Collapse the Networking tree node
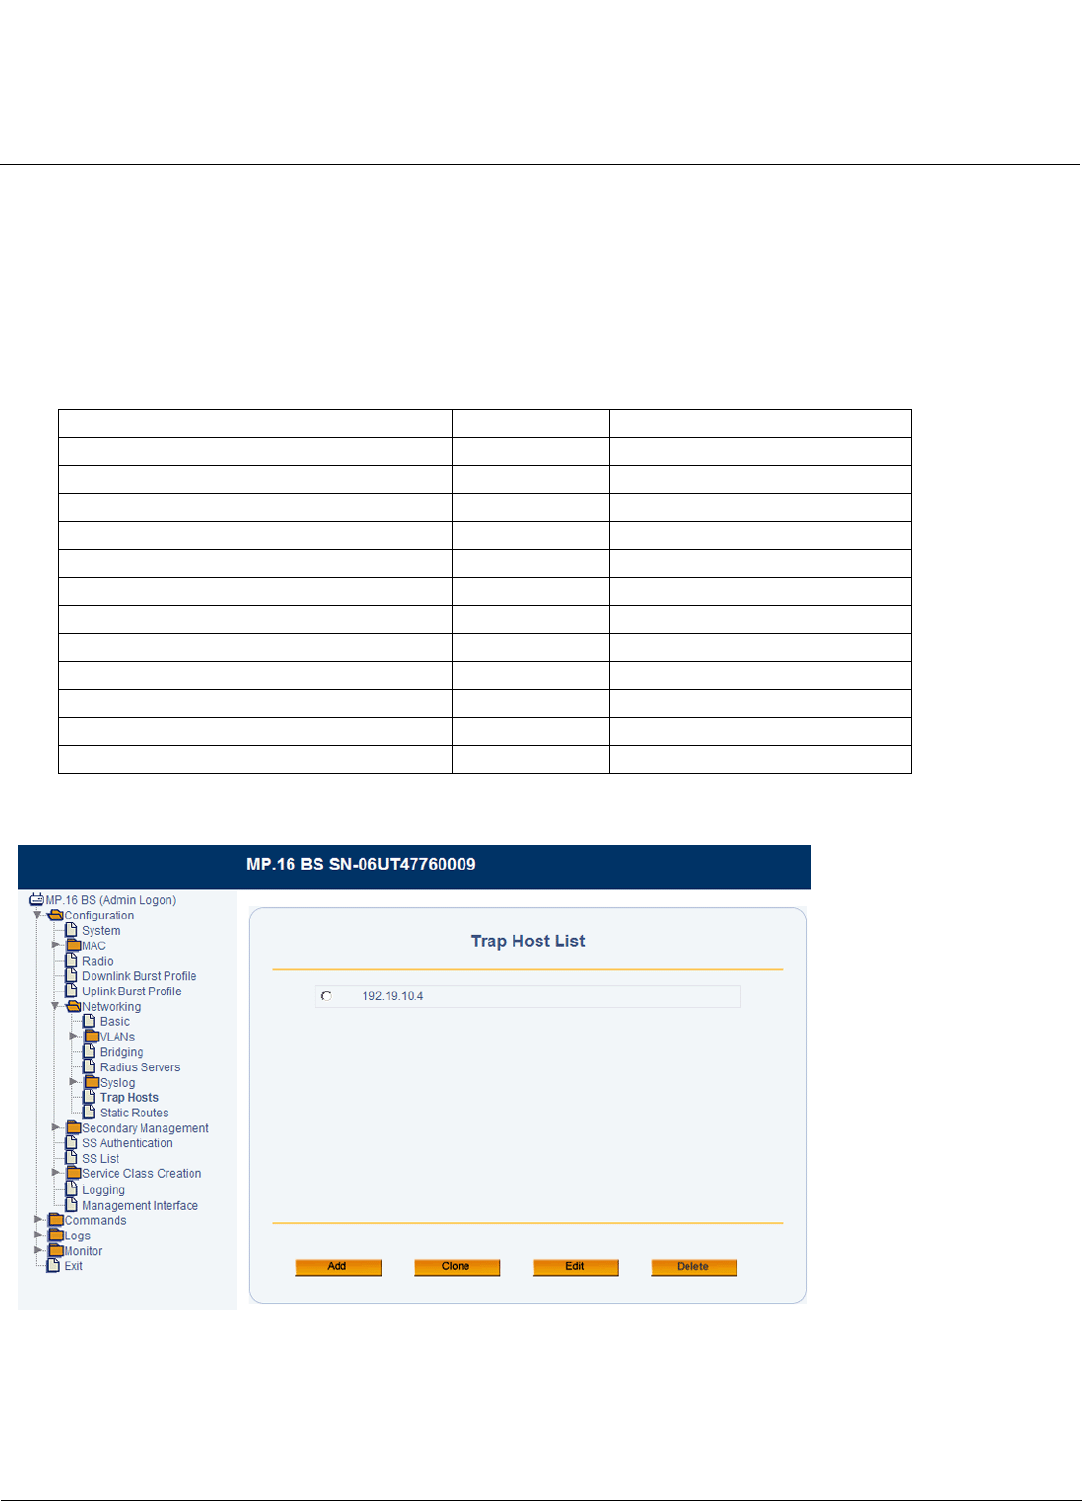This screenshot has width=1090, height=1501. [x=55, y=1006]
